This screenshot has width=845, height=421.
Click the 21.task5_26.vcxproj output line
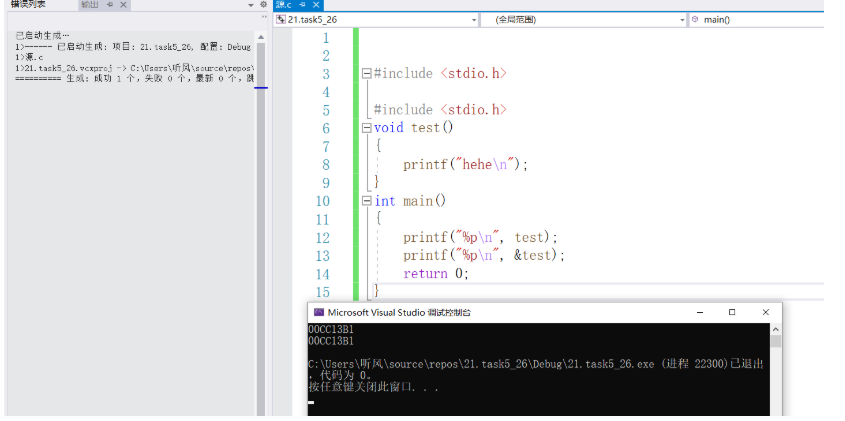coord(134,68)
